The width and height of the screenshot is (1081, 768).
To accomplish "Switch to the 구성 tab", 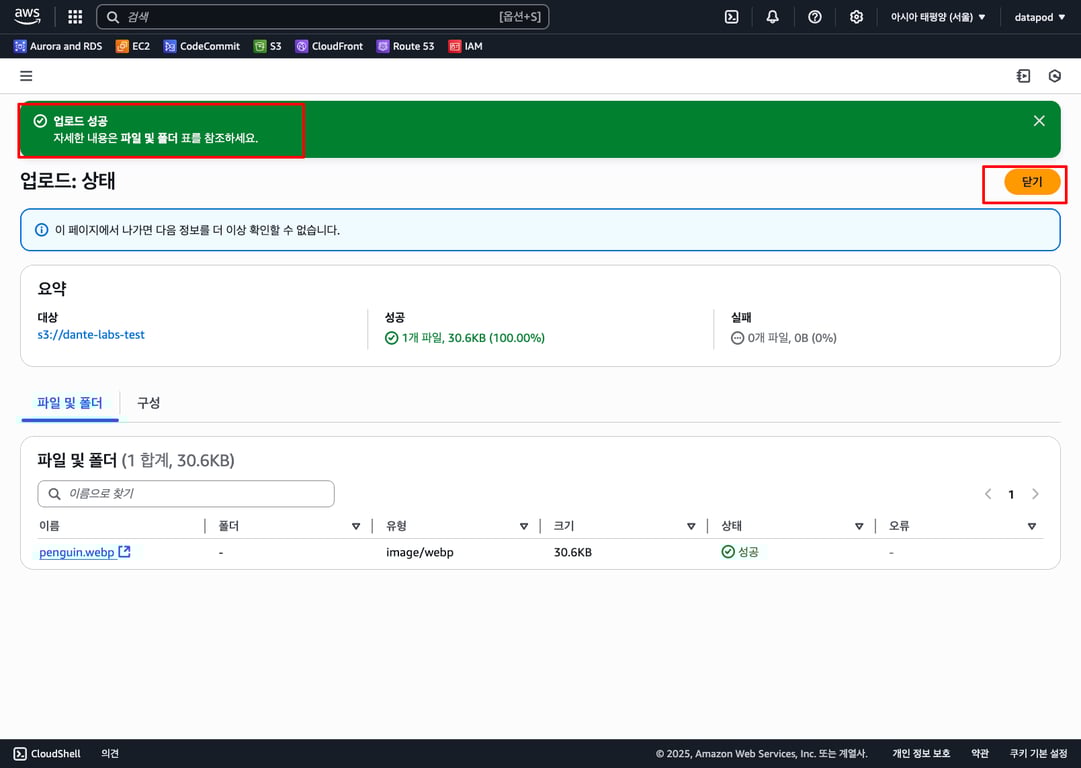I will [x=148, y=403].
